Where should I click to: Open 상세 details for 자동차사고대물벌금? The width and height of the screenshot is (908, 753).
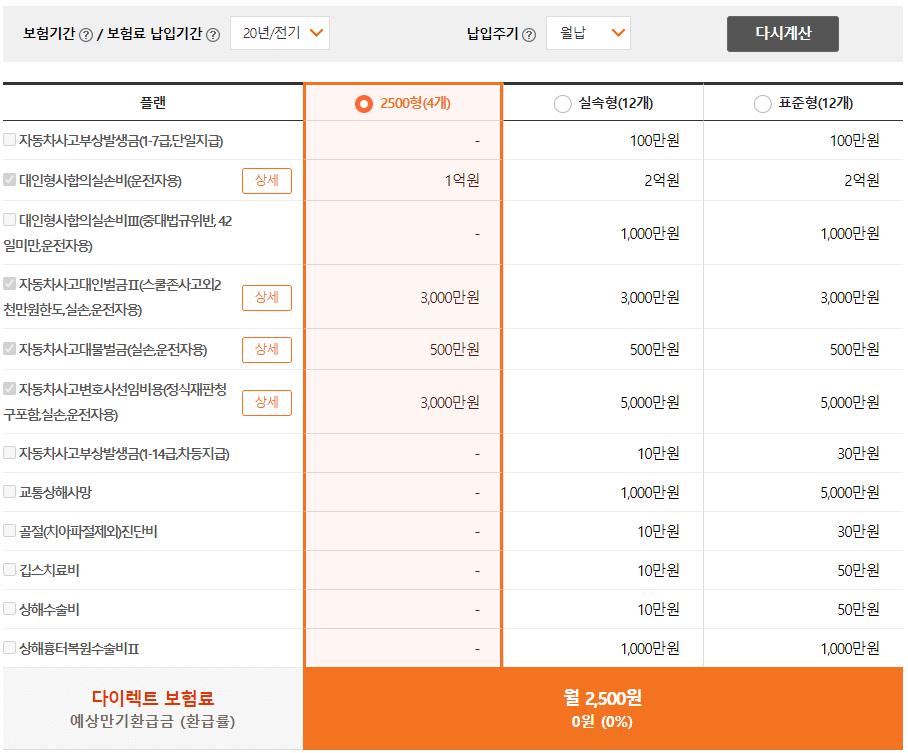tap(266, 350)
